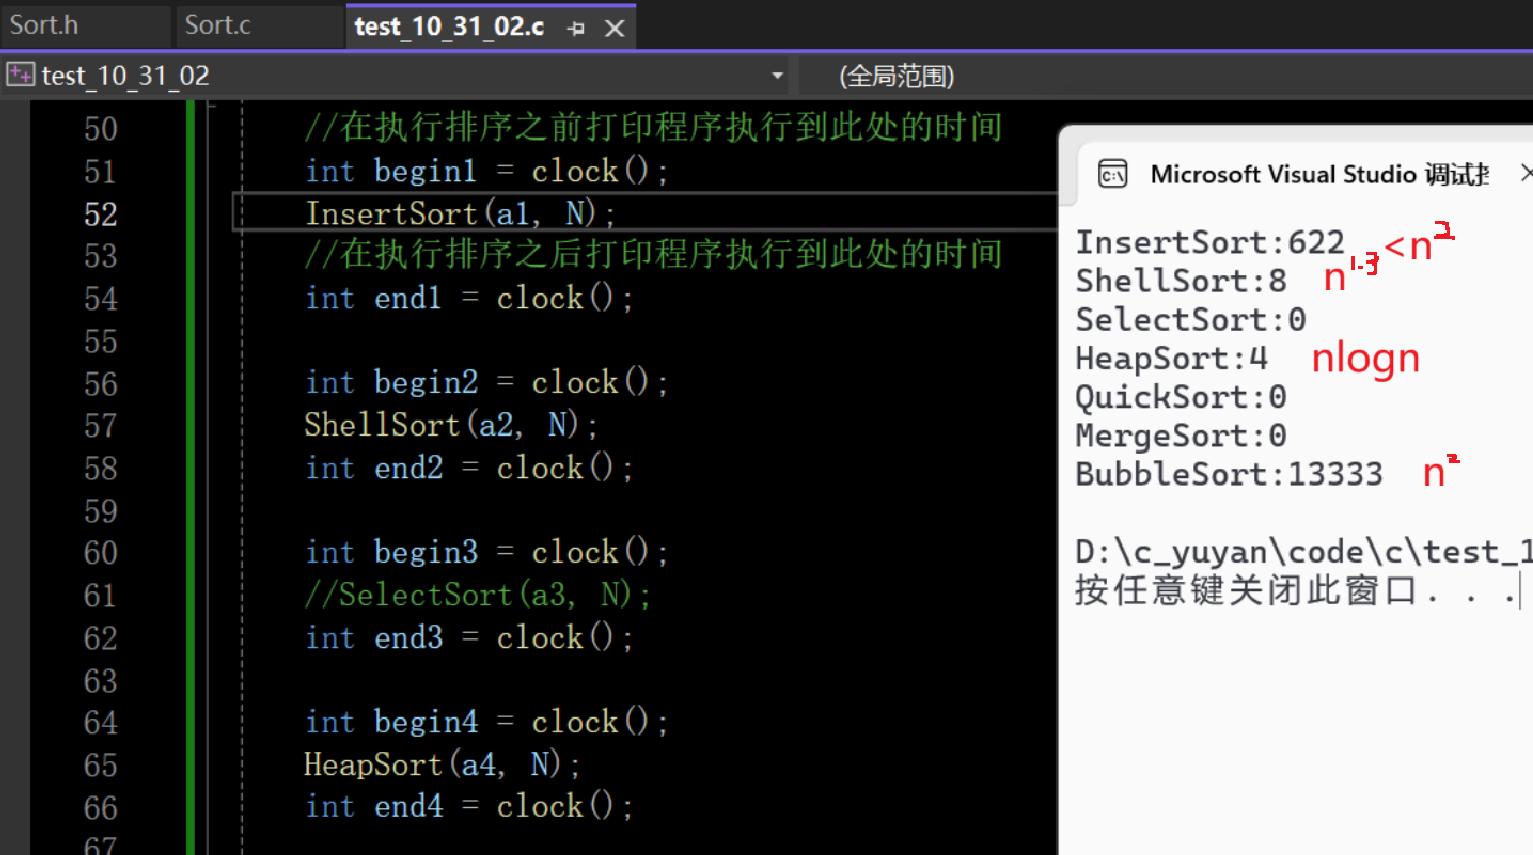Click the commented '//SelectSort(a3, N);' line

(x=478, y=595)
